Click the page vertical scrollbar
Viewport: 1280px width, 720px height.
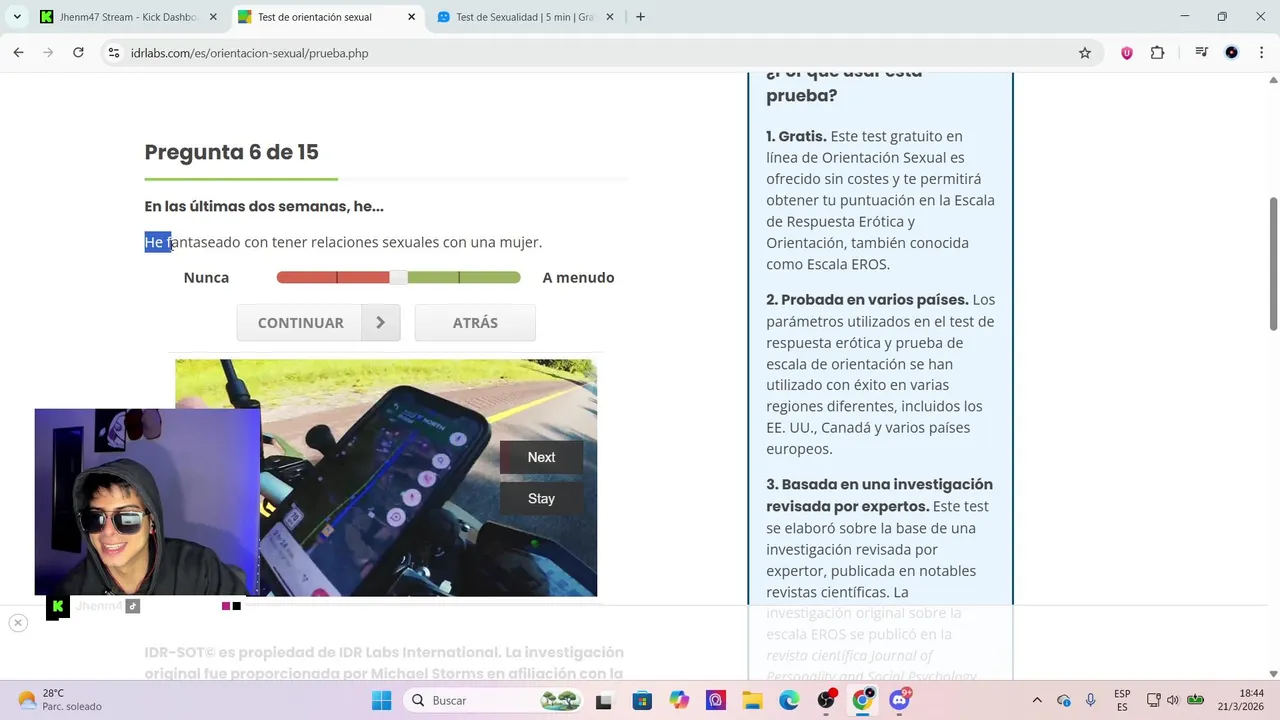point(1273,263)
